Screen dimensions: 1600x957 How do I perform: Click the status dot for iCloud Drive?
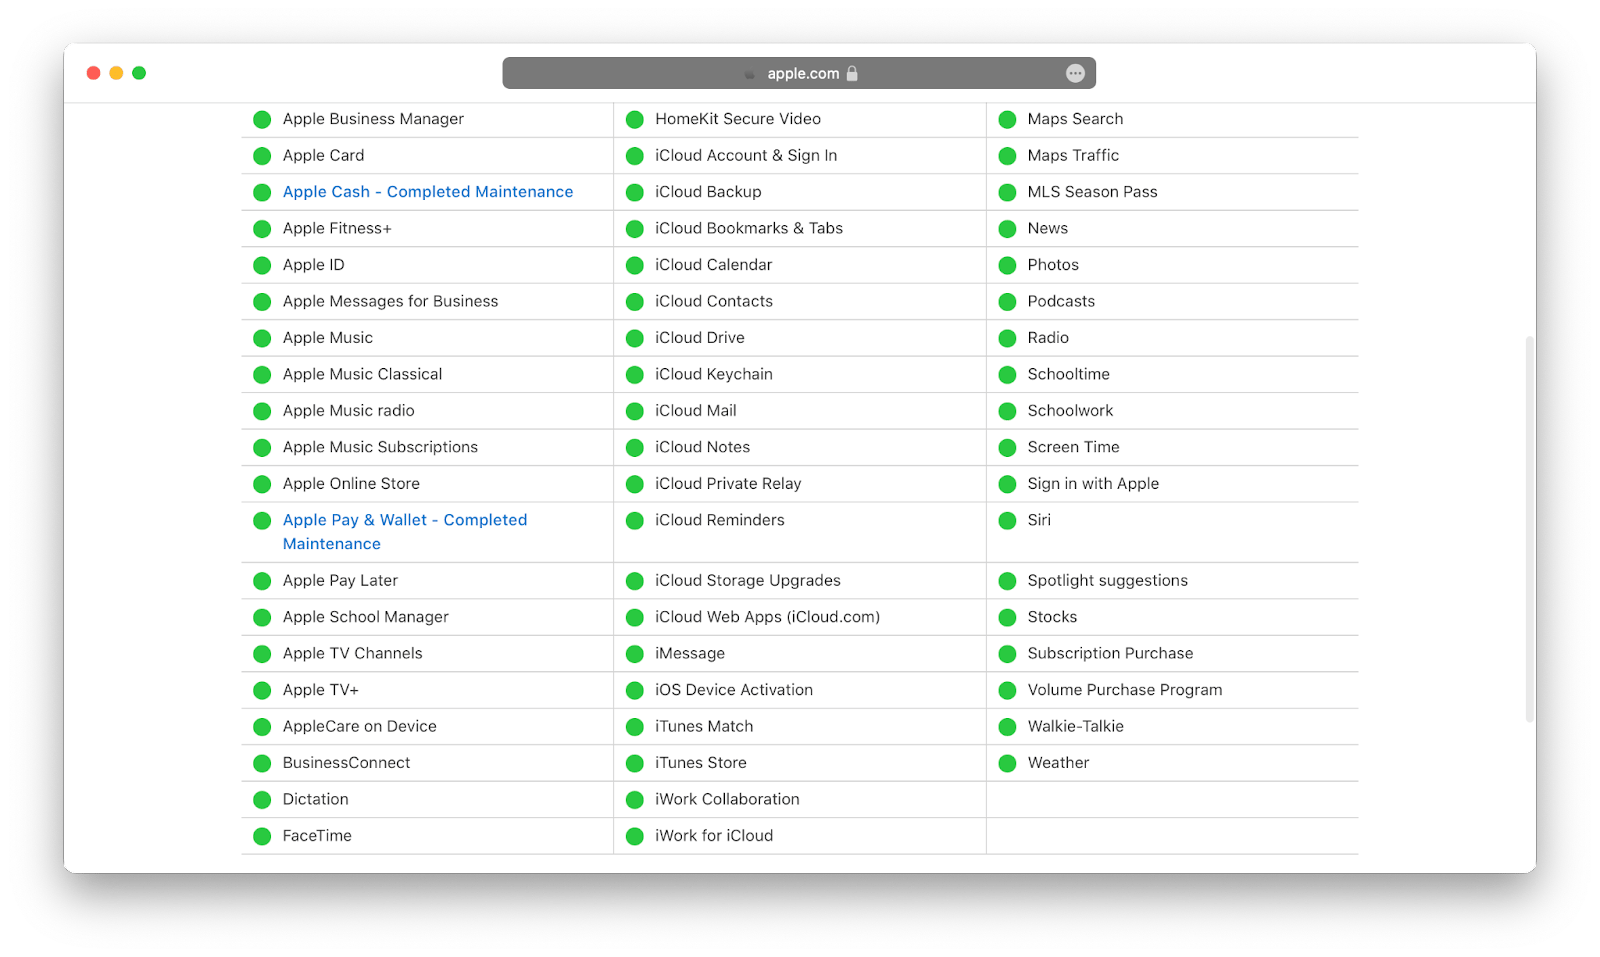634,338
